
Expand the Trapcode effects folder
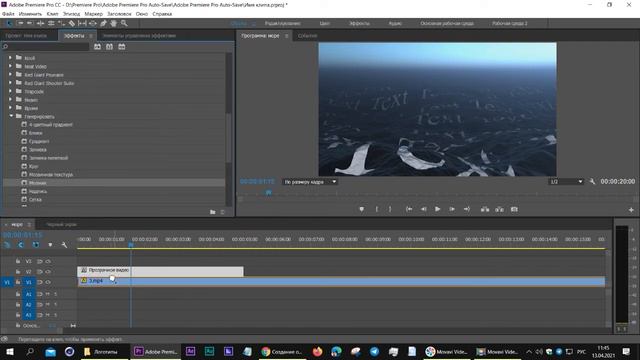10,91
